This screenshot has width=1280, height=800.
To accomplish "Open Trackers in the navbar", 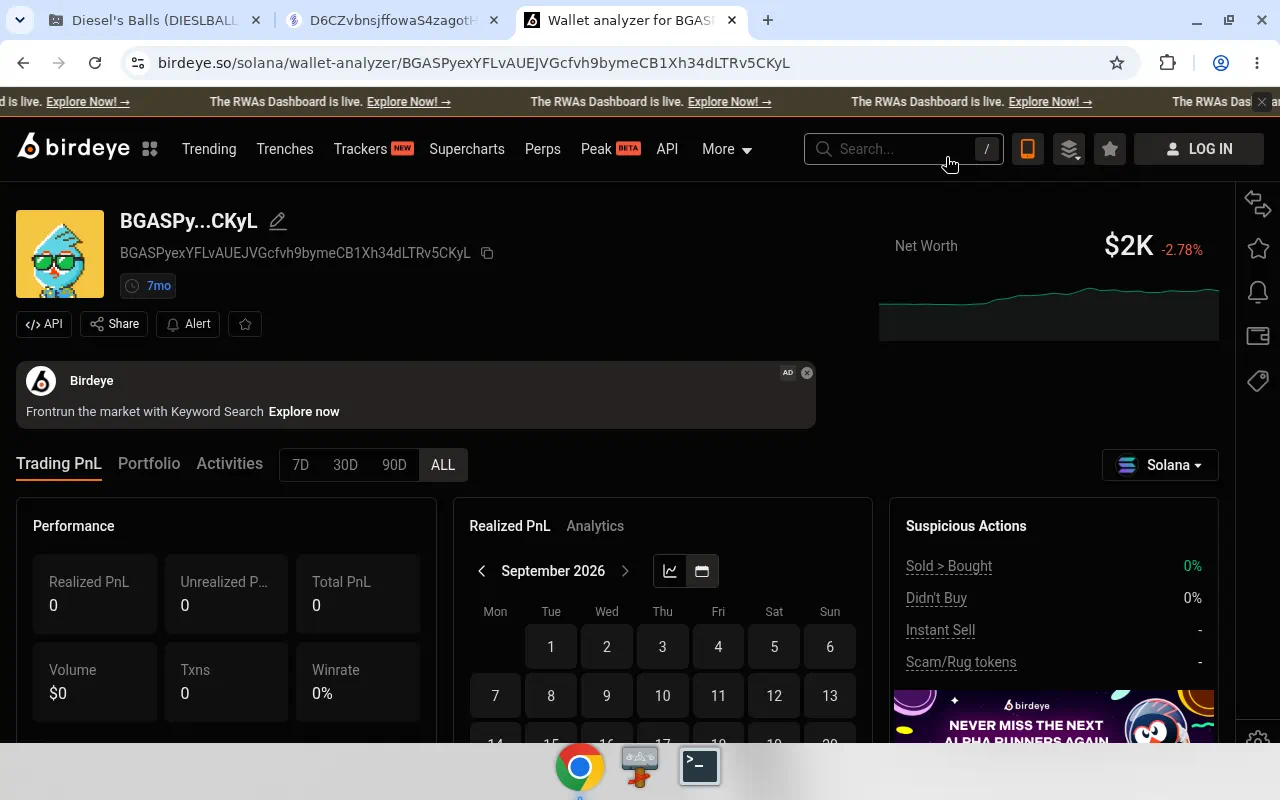I will [373, 149].
